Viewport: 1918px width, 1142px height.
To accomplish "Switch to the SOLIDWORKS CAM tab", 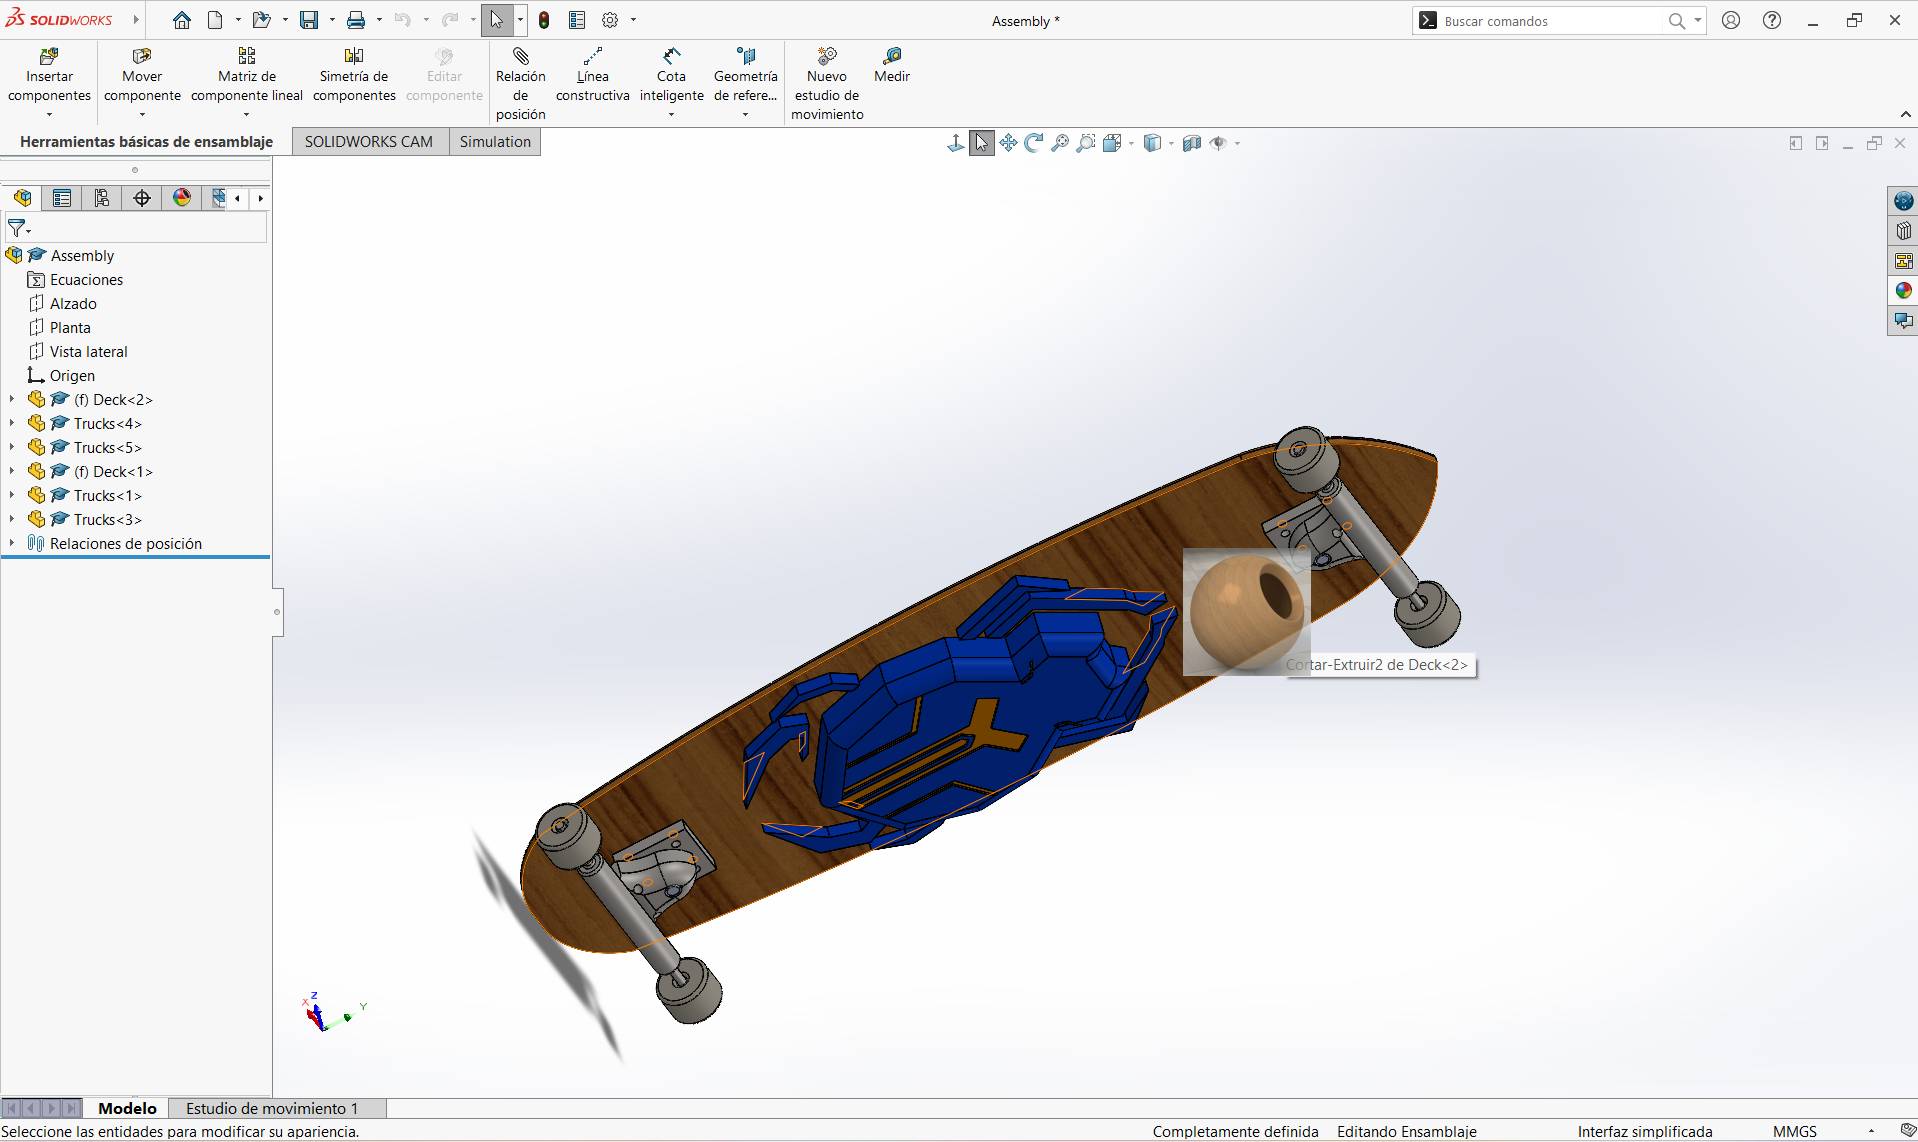I will [x=369, y=141].
